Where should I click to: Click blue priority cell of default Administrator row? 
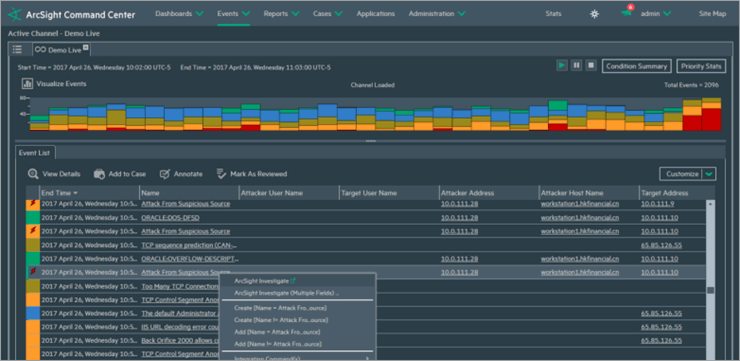33,313
